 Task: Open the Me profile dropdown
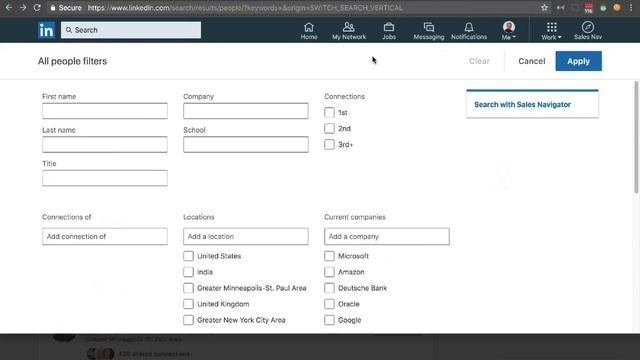[x=509, y=31]
